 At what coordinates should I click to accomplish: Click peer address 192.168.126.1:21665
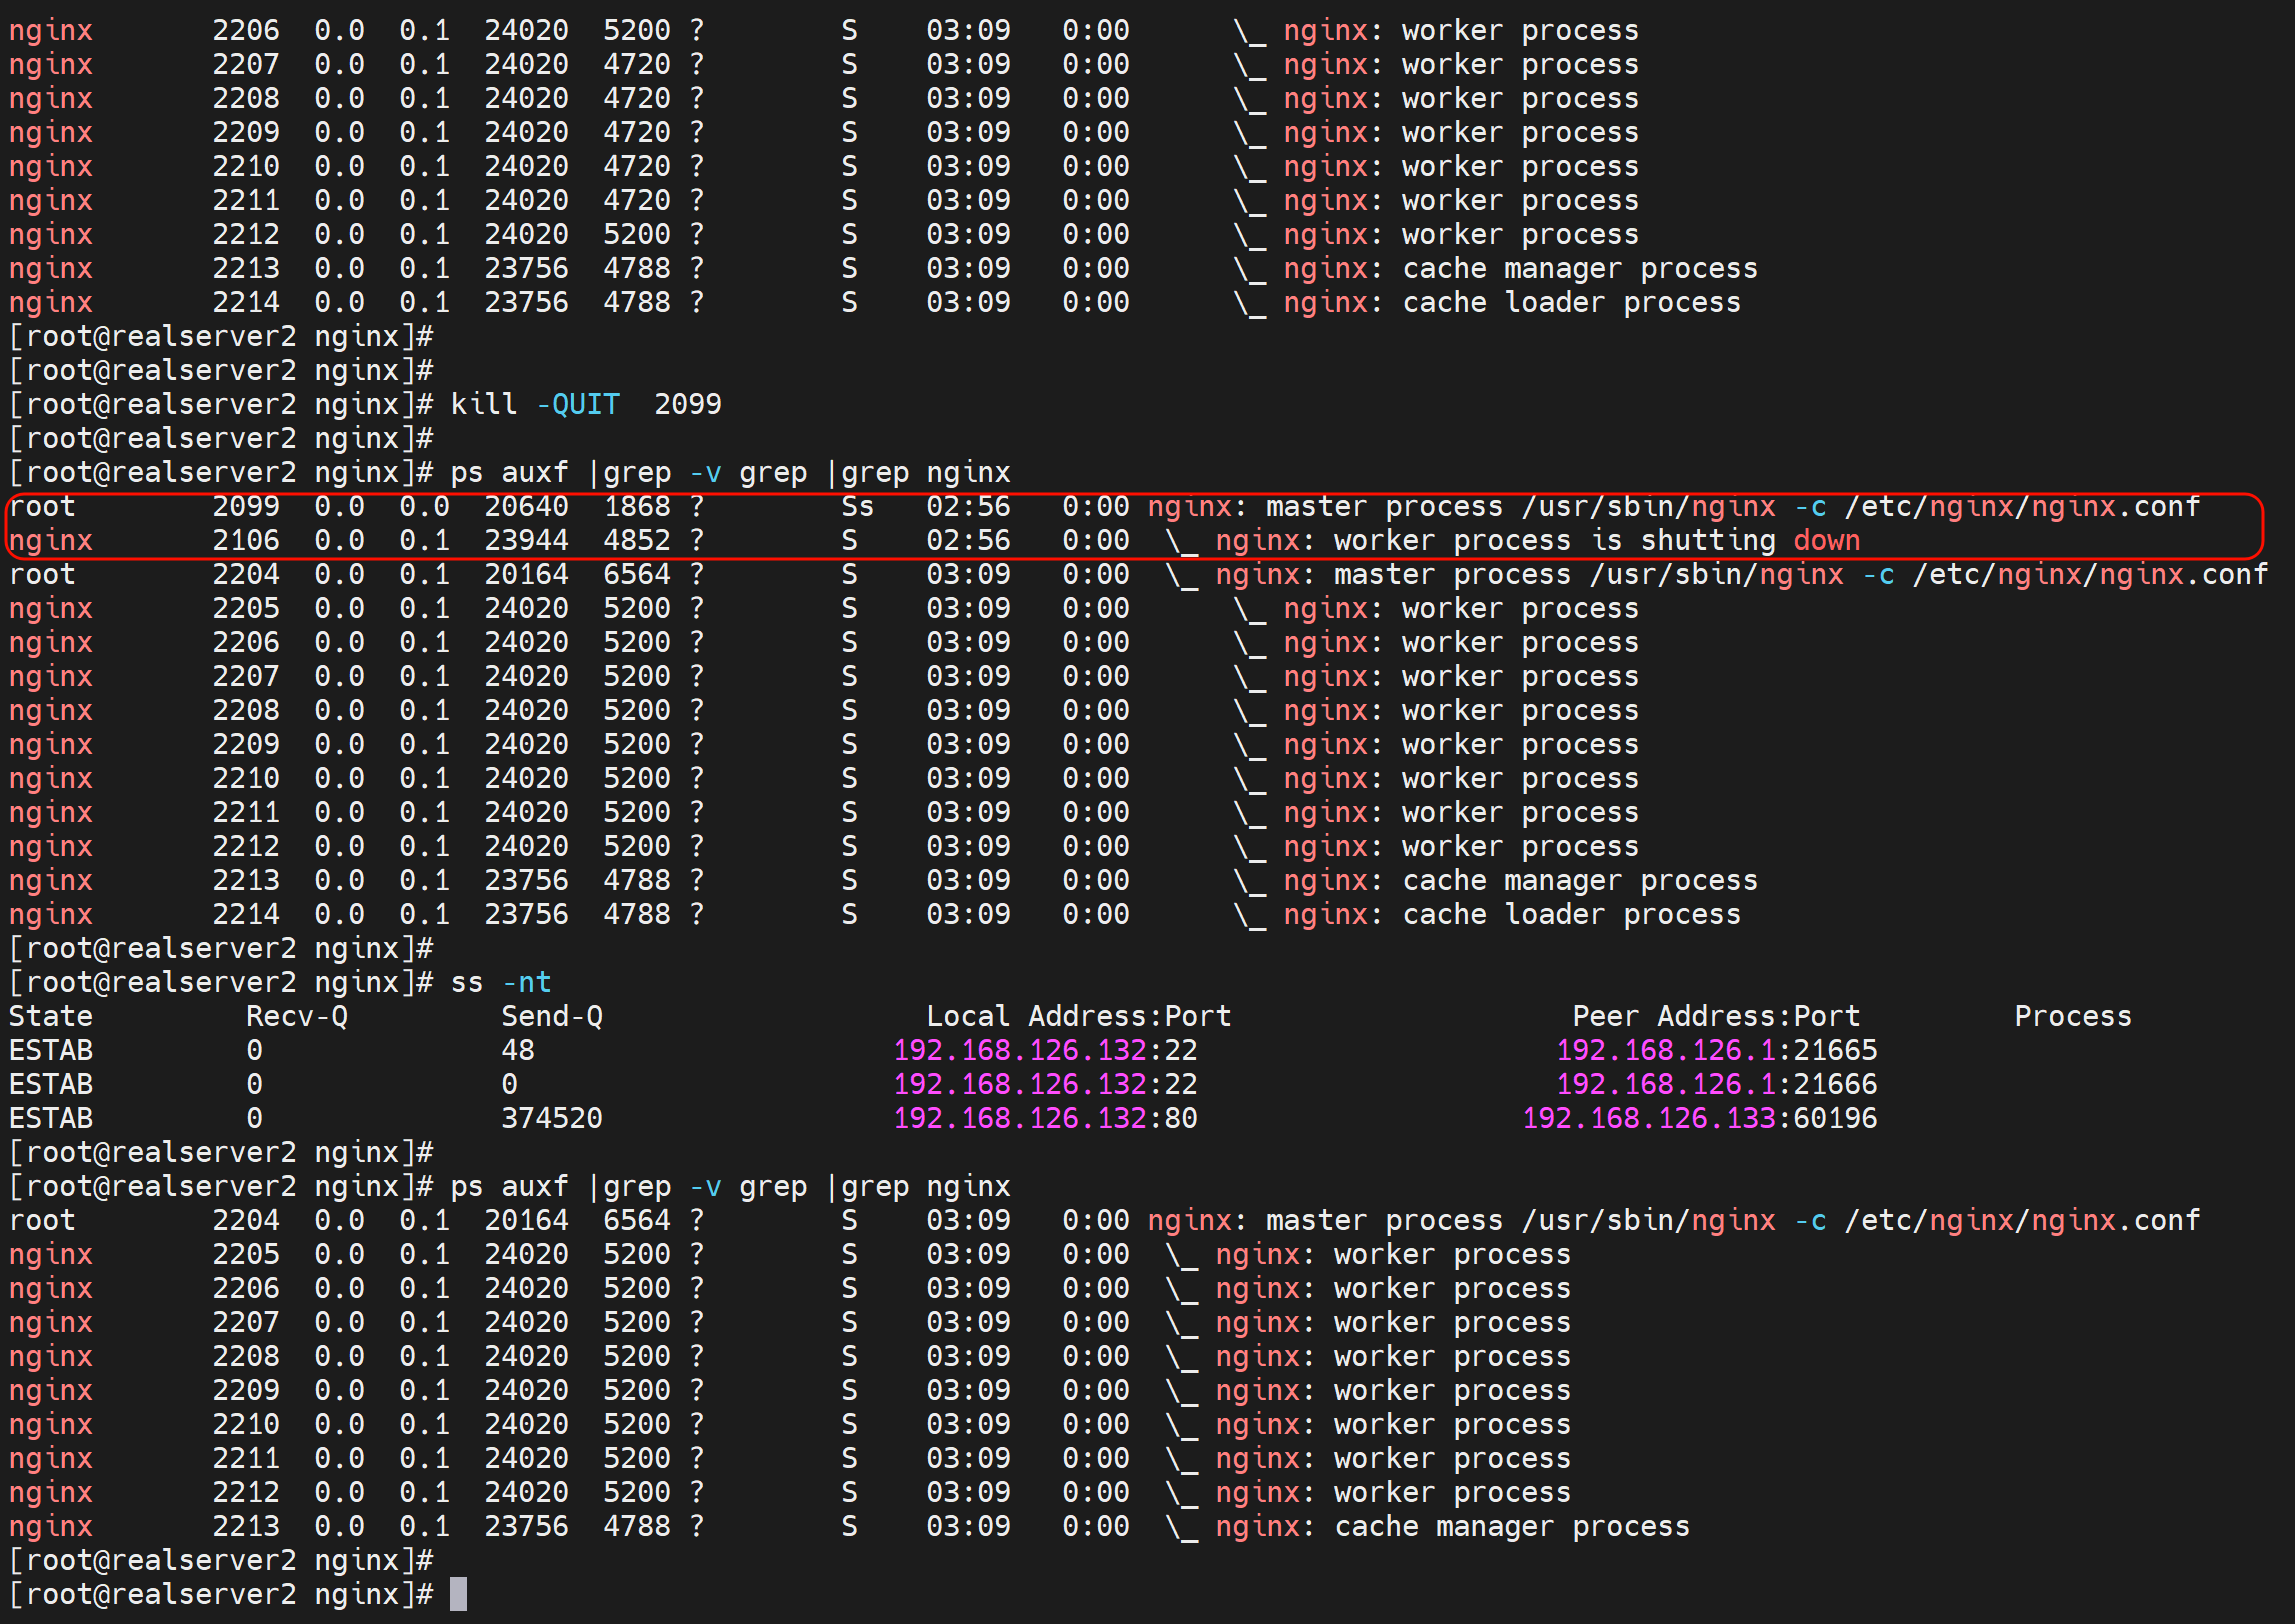point(1716,1050)
